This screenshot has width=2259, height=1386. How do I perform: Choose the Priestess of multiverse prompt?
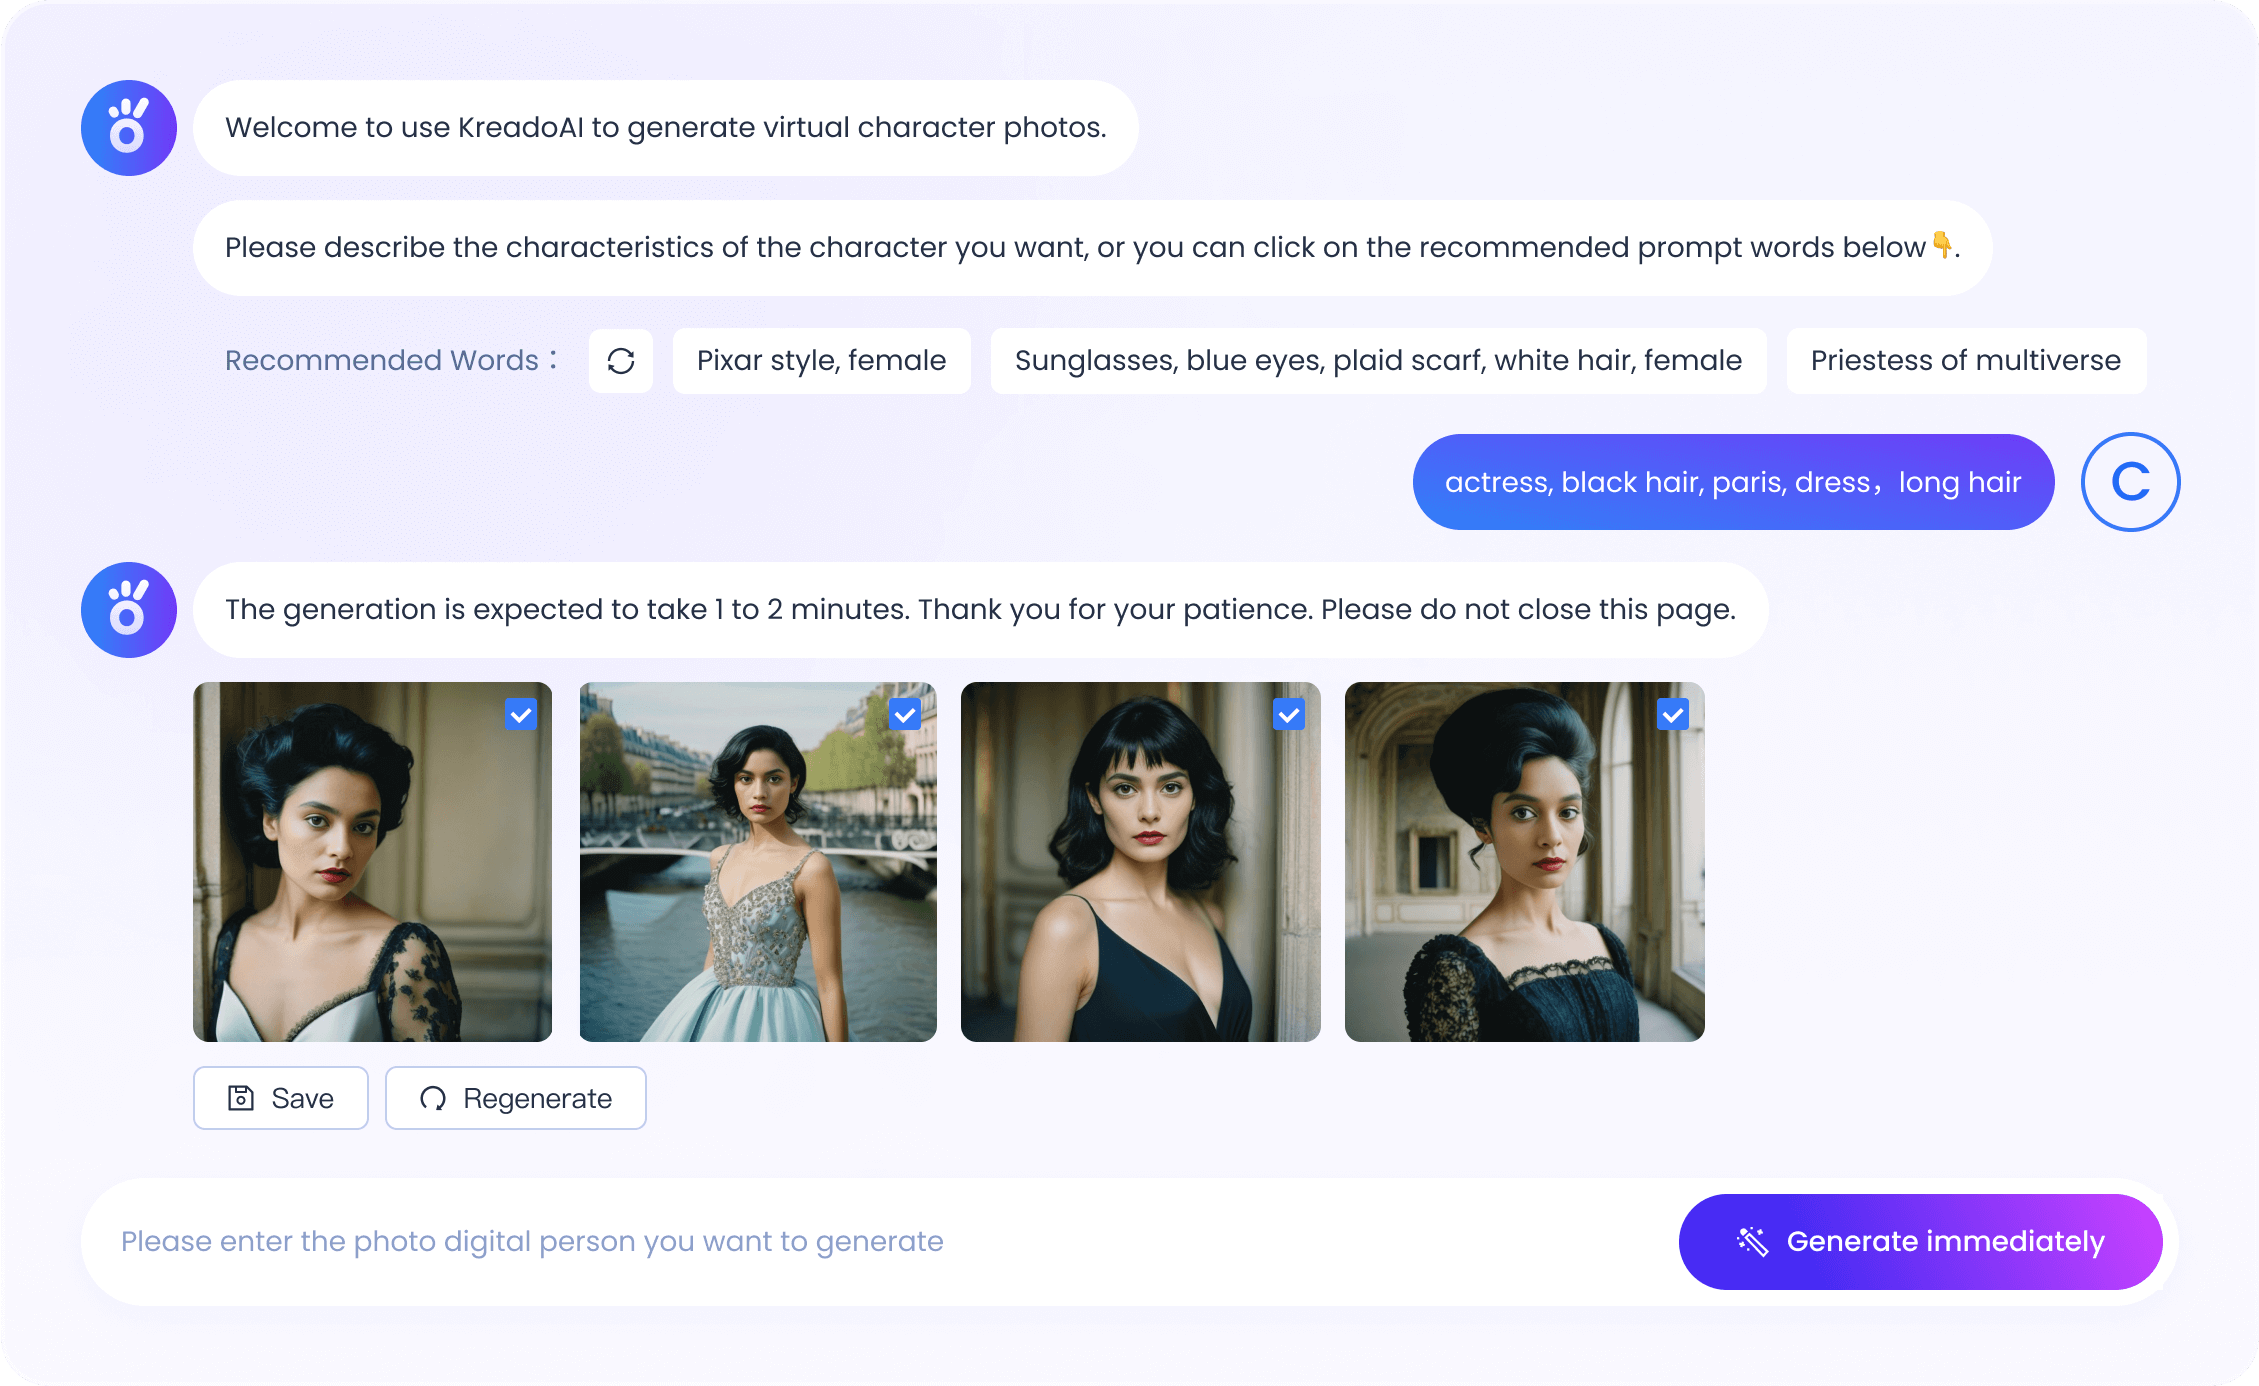coord(1965,361)
